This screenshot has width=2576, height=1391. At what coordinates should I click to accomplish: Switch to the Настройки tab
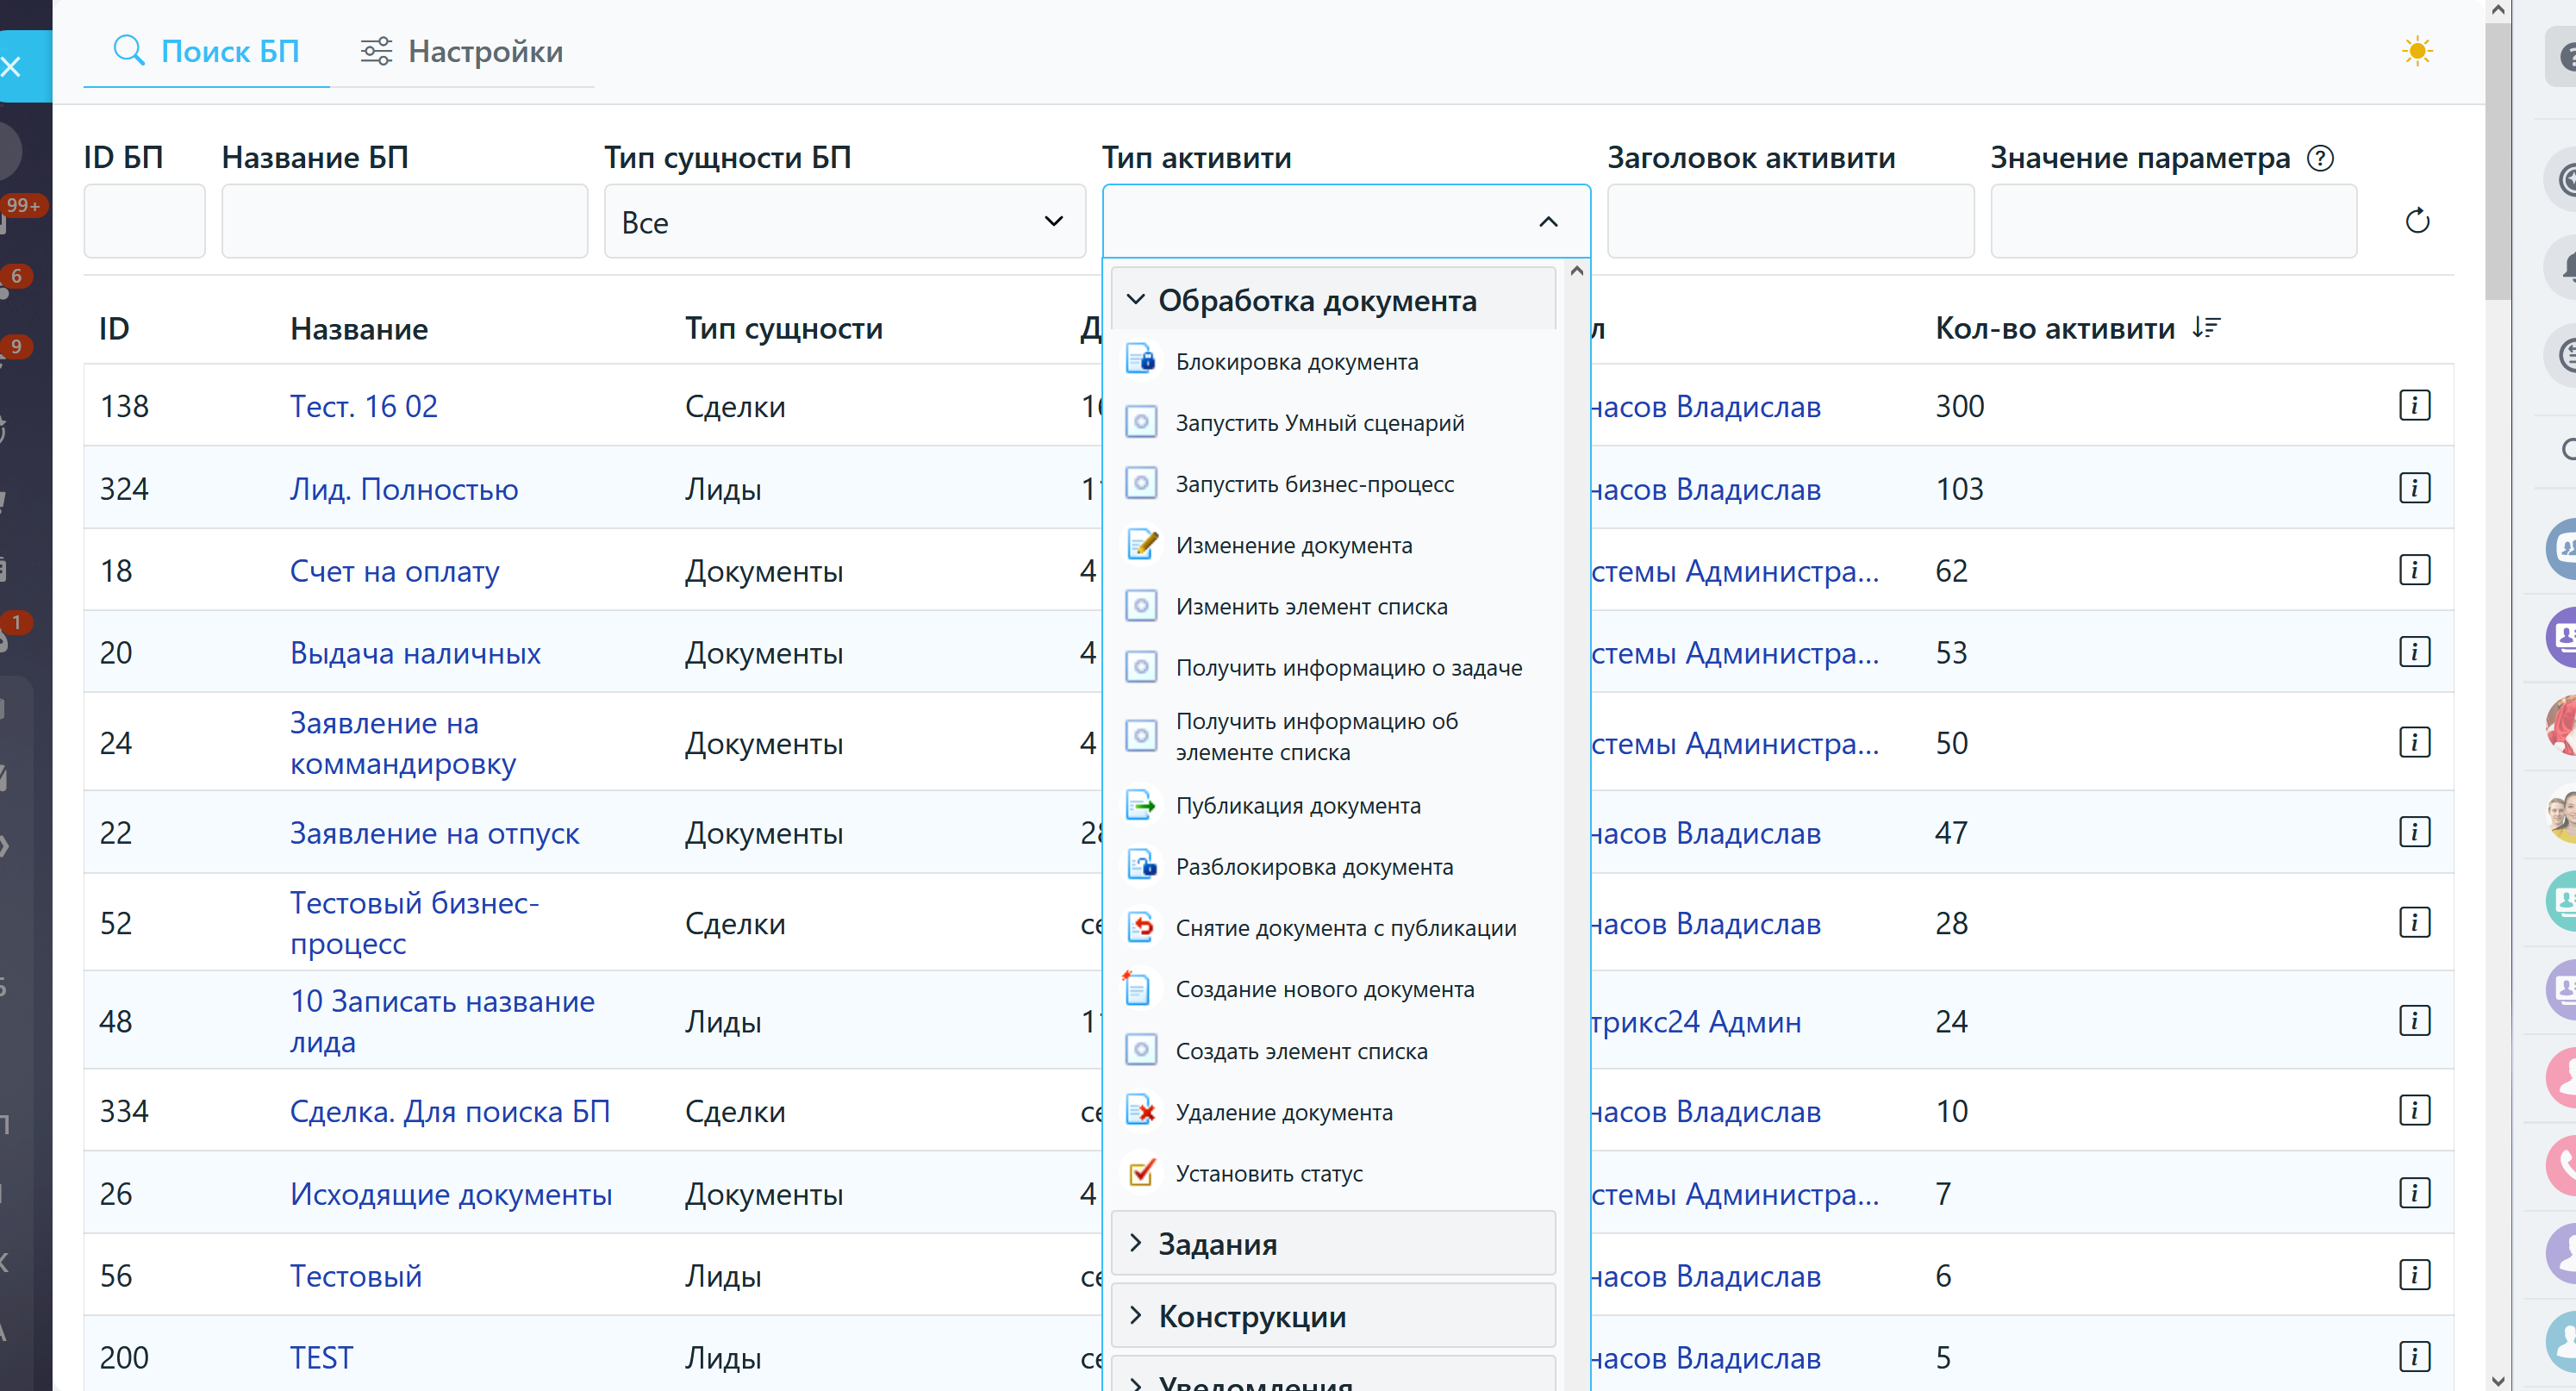click(x=462, y=51)
